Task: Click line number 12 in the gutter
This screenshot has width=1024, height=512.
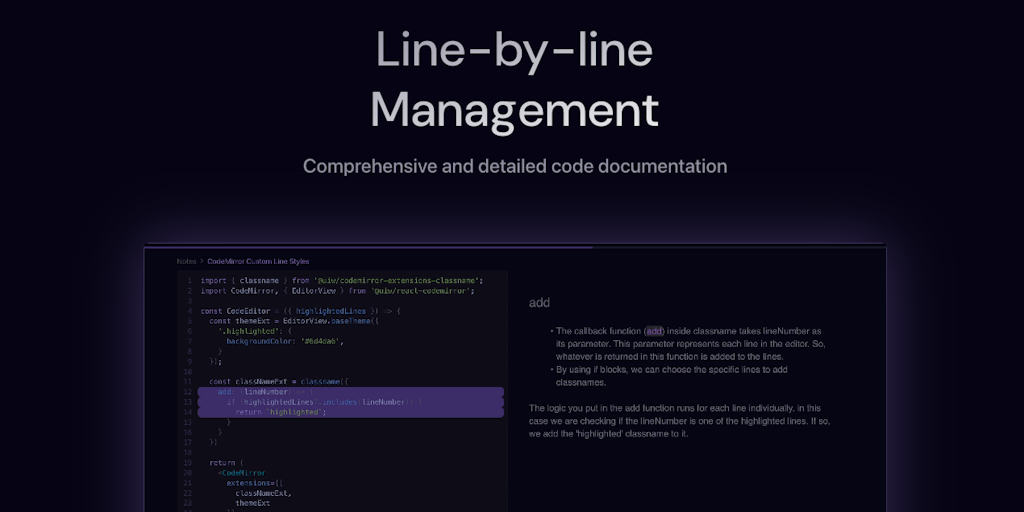Action: [x=187, y=392]
